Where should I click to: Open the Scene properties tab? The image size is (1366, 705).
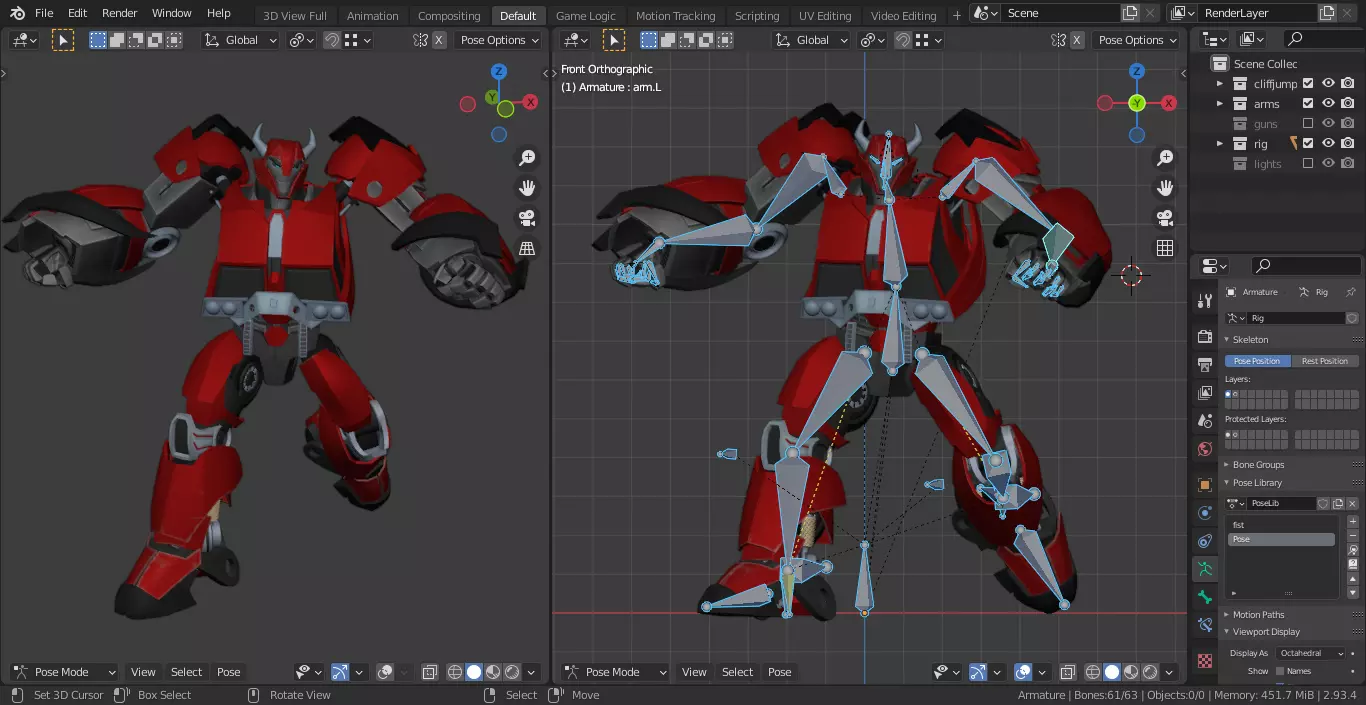(x=1205, y=421)
